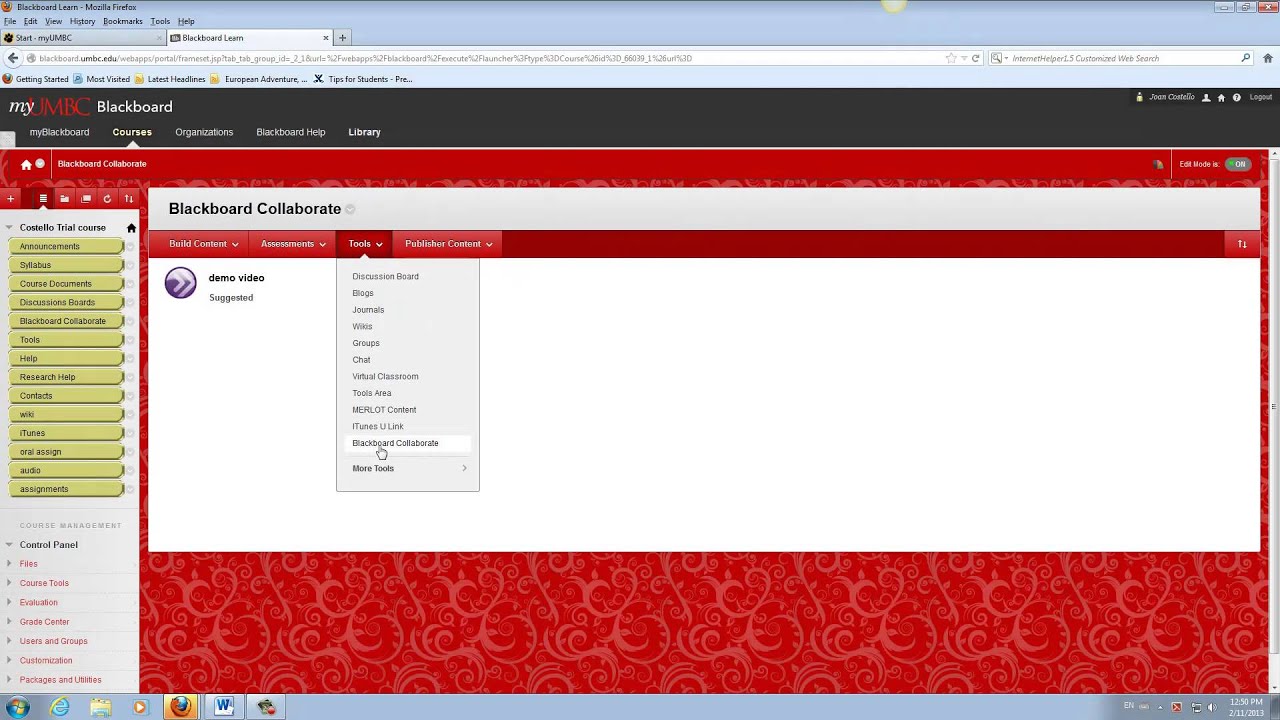Screen dimensions: 1280x720
Task: Open the Course Tools link in Control Panel
Action: [x=44, y=583]
